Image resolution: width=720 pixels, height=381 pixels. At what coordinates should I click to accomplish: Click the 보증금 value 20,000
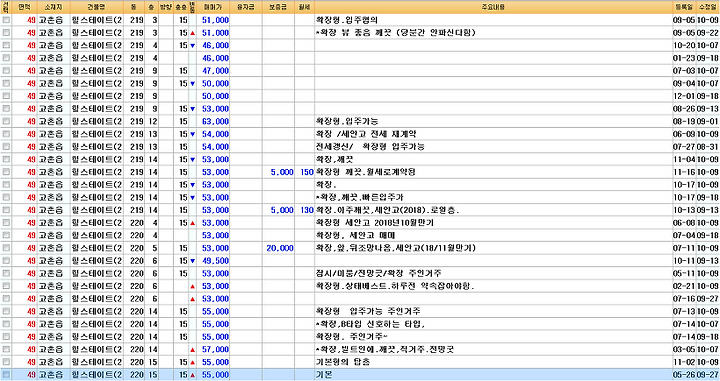280,248
